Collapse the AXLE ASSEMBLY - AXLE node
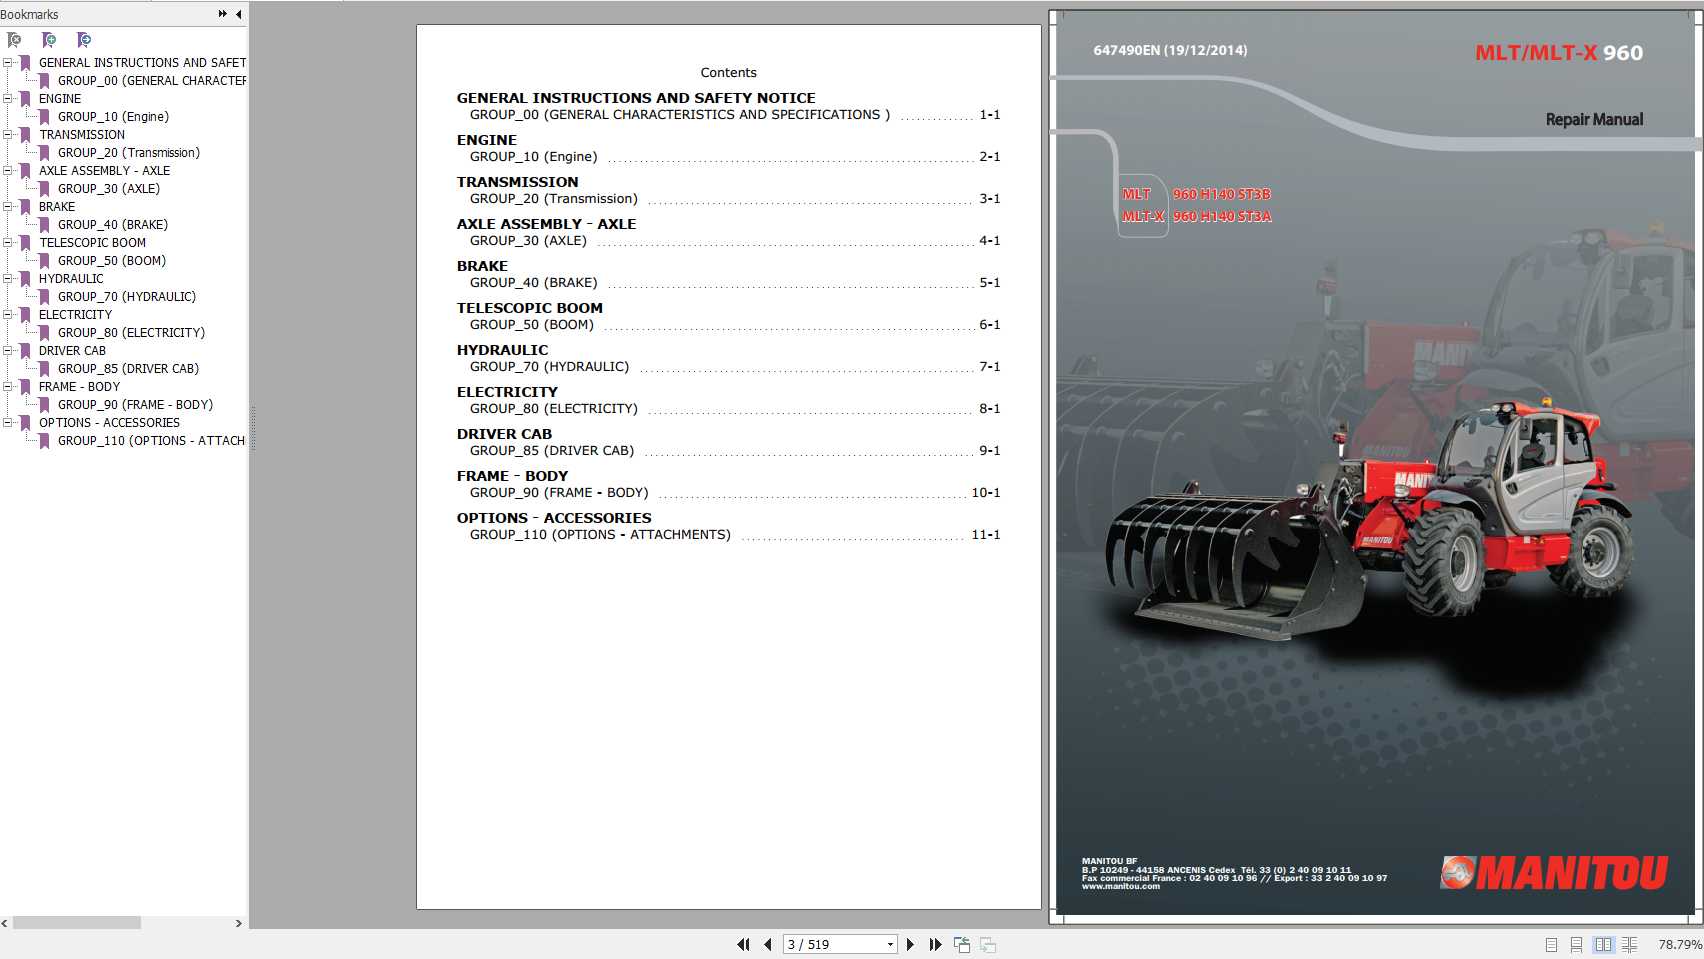 (8, 170)
